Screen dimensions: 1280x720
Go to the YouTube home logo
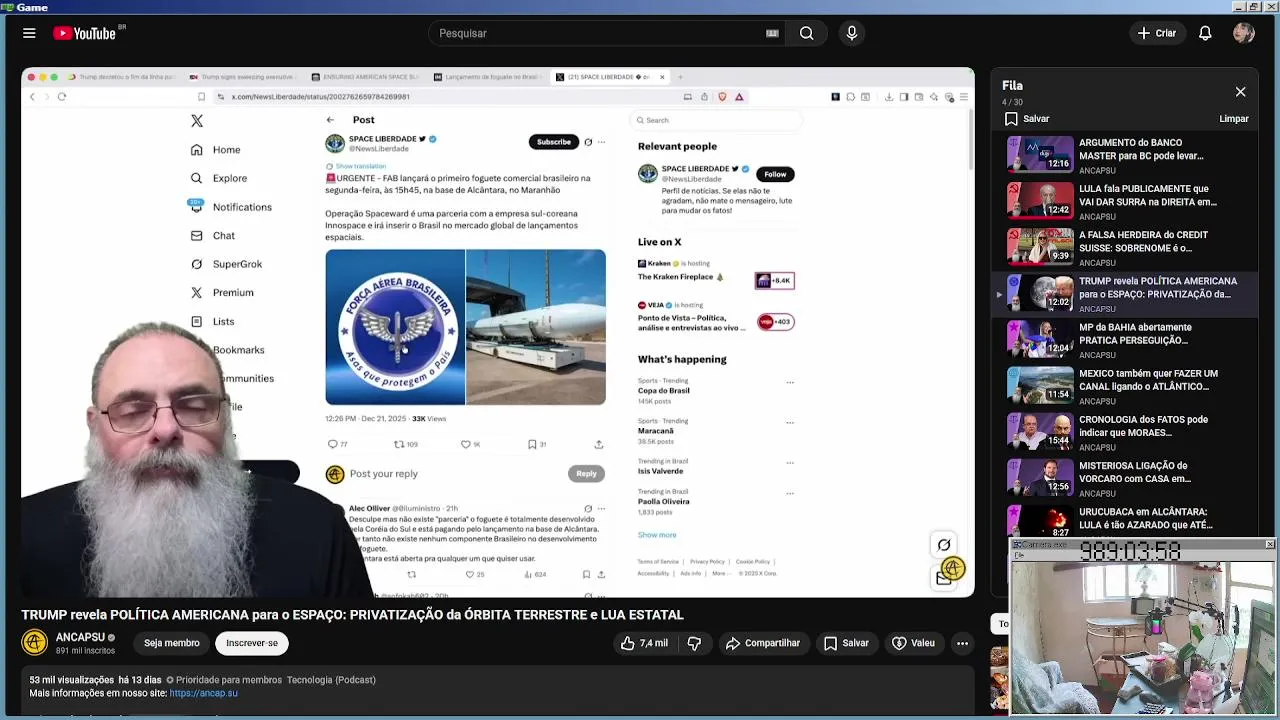click(x=85, y=33)
